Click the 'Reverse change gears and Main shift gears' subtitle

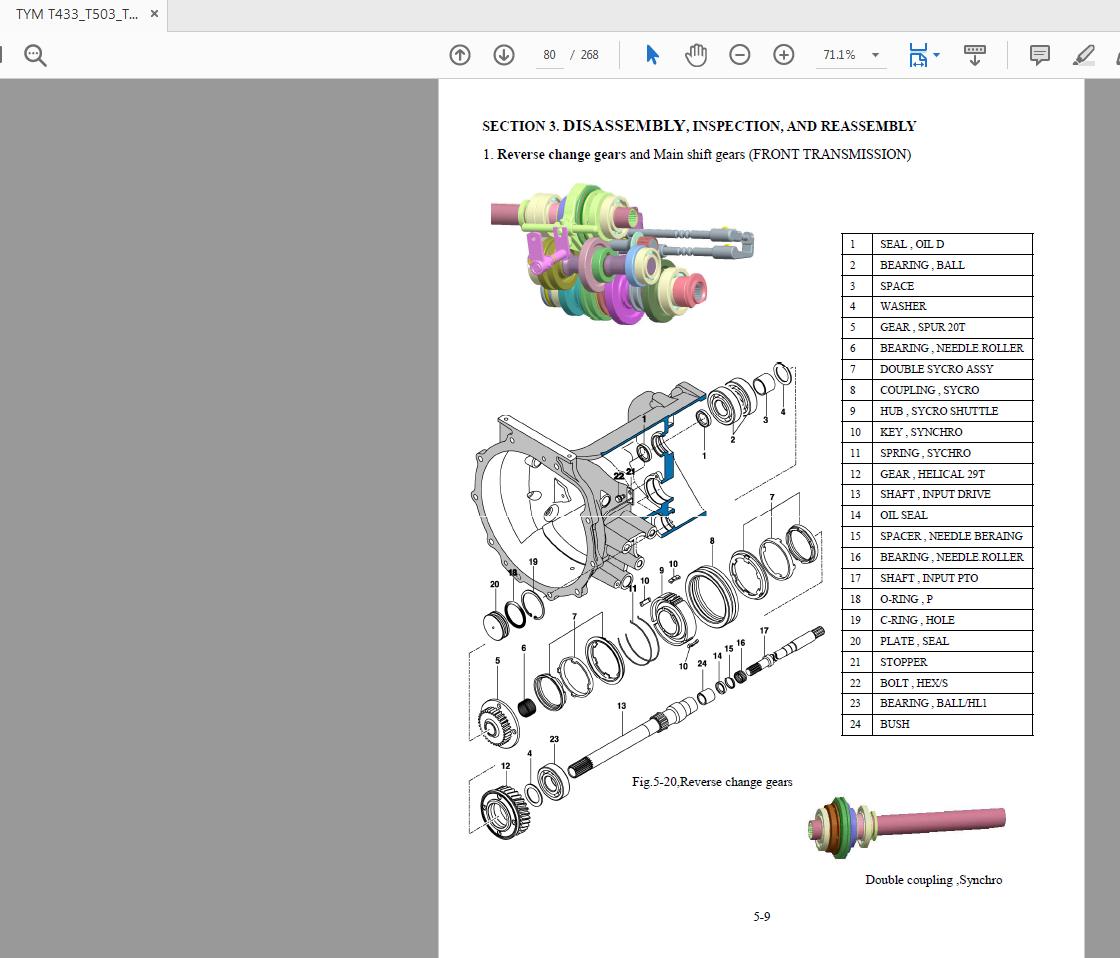tap(697, 154)
